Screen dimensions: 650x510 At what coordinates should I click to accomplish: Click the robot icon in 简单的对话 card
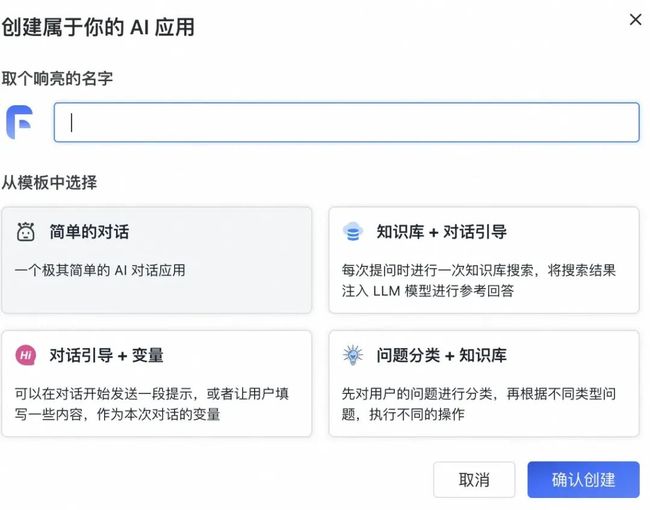26,232
